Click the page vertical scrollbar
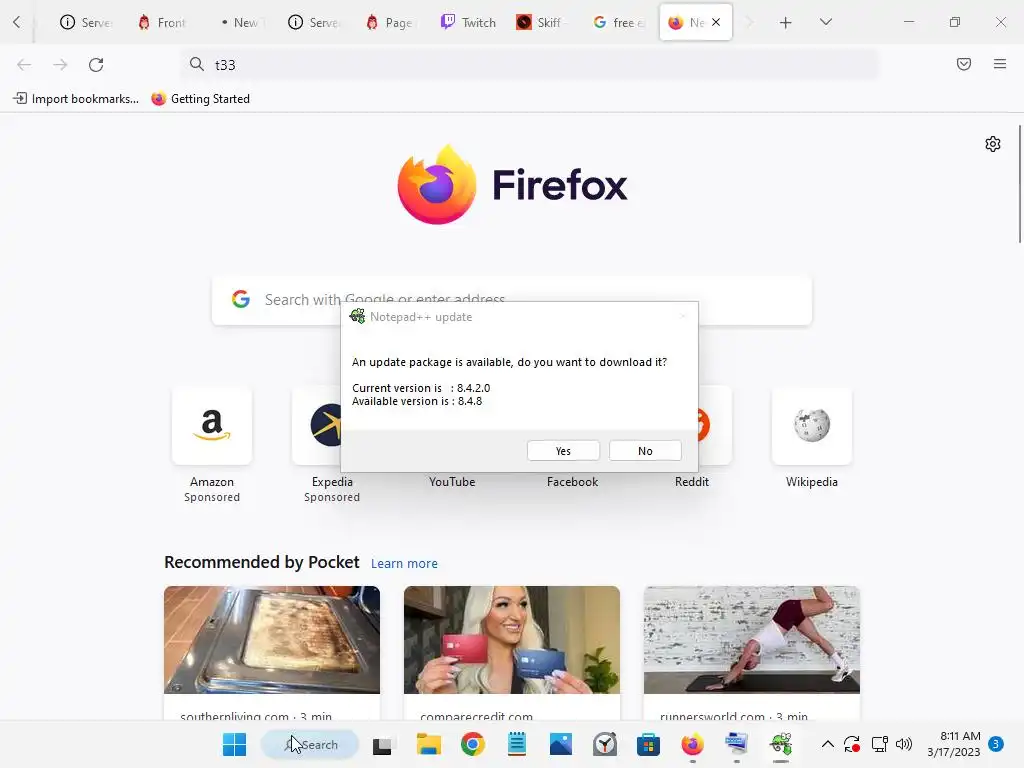This screenshot has width=1024, height=768. pos(1020,184)
